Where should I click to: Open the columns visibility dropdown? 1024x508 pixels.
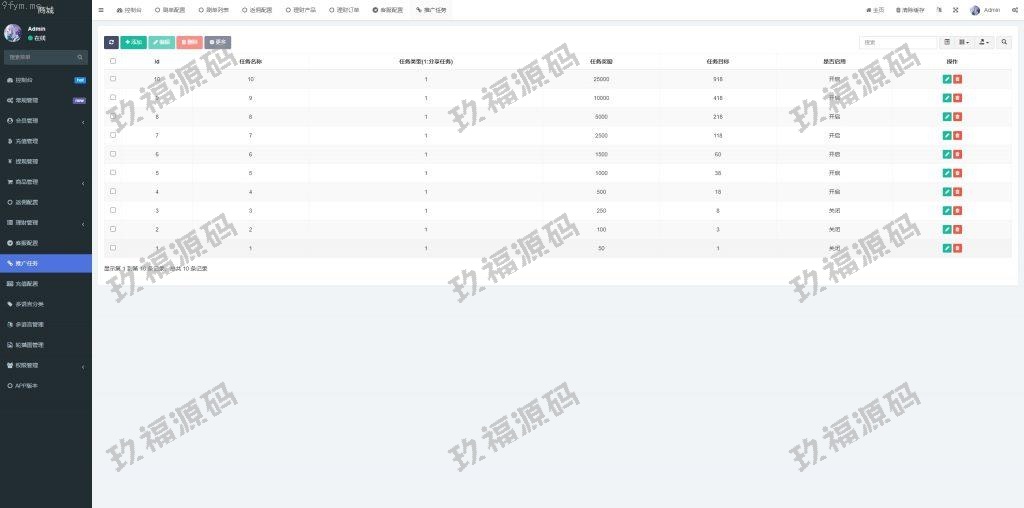(964, 43)
